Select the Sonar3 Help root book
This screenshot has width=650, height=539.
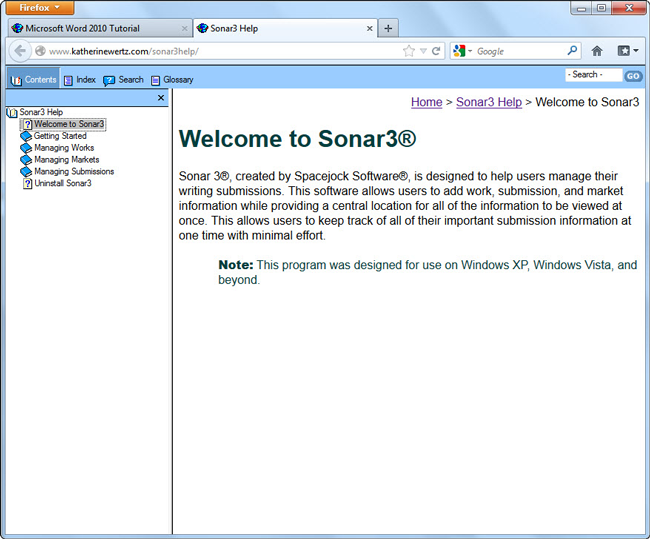pyautogui.click(x=41, y=112)
